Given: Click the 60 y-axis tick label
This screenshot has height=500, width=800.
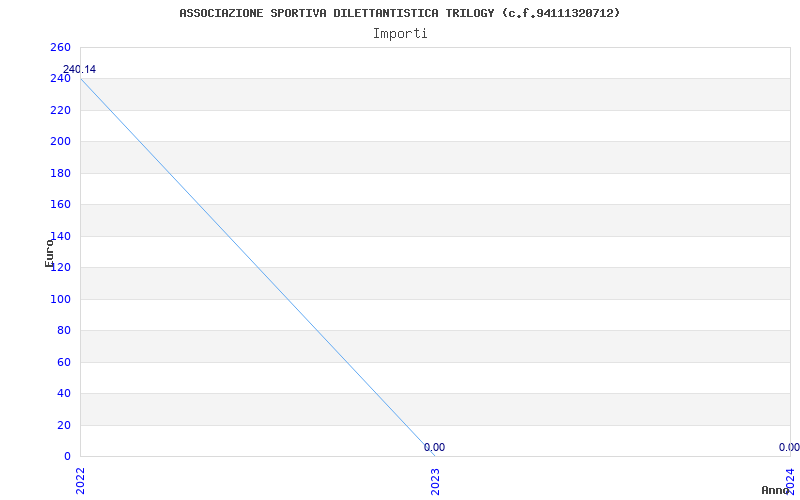Looking at the screenshot, I should click(63, 362).
